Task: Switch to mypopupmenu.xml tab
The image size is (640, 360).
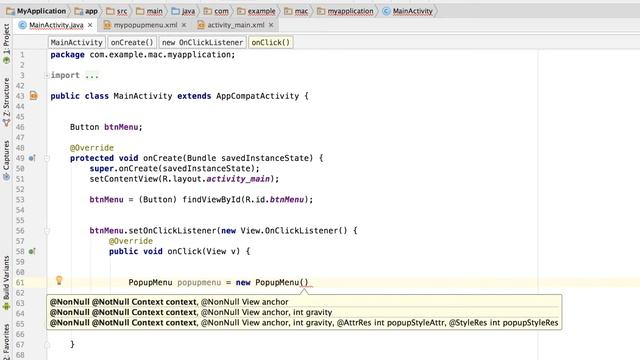Action: click(x=145, y=25)
